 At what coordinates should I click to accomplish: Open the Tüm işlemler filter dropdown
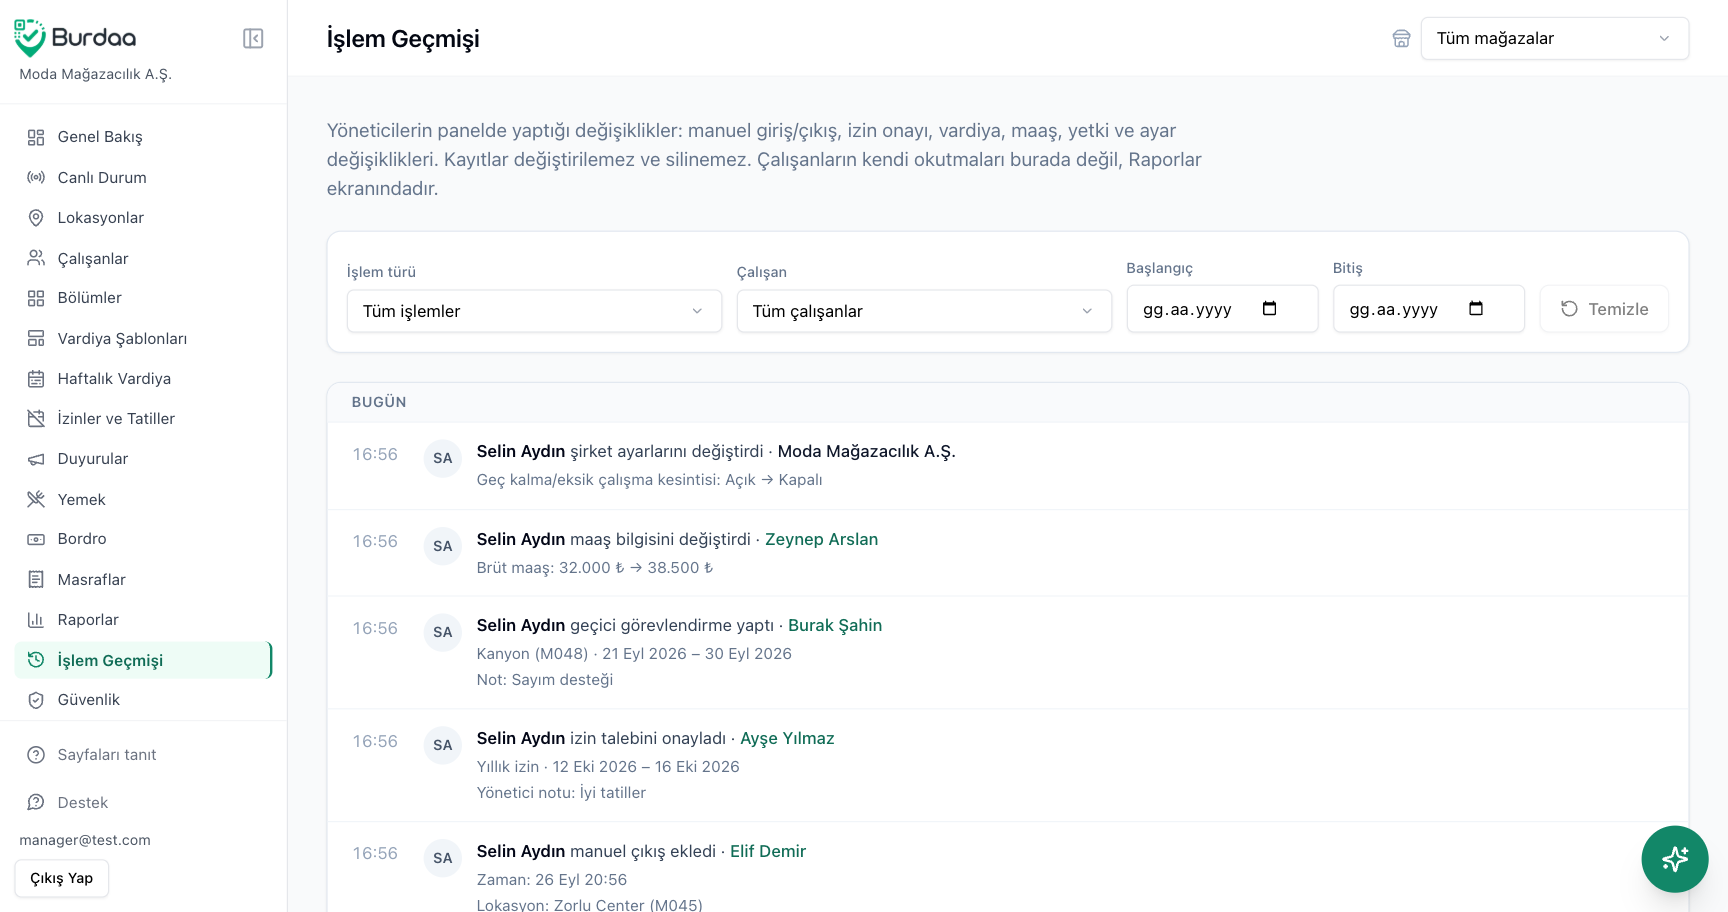click(534, 311)
